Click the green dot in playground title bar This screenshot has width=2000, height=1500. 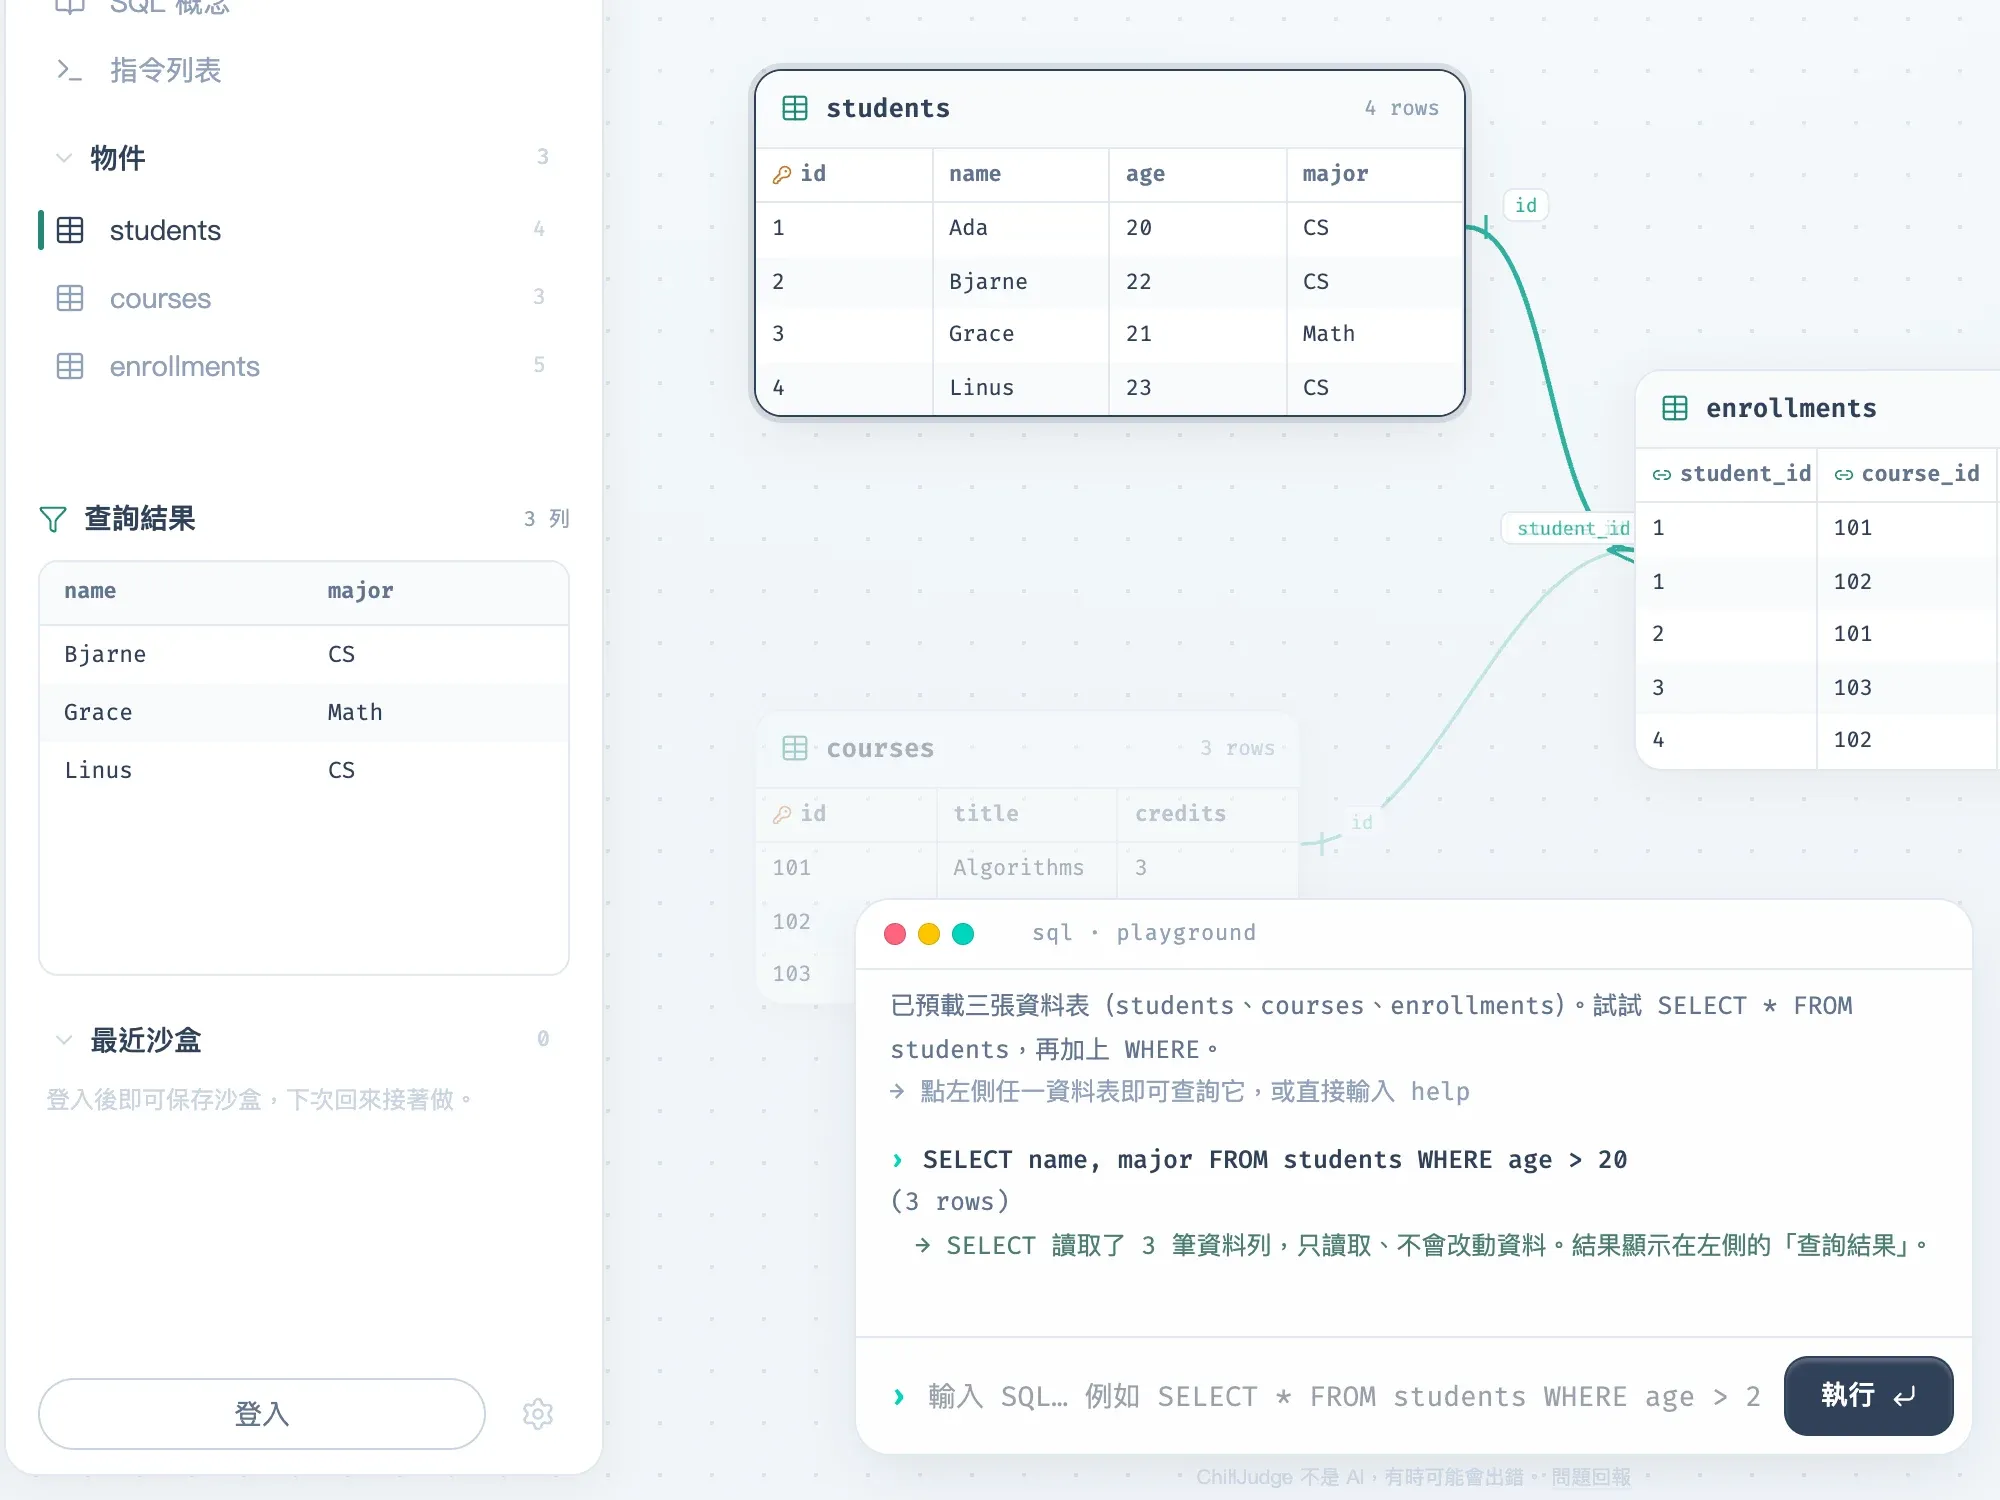pyautogui.click(x=963, y=933)
